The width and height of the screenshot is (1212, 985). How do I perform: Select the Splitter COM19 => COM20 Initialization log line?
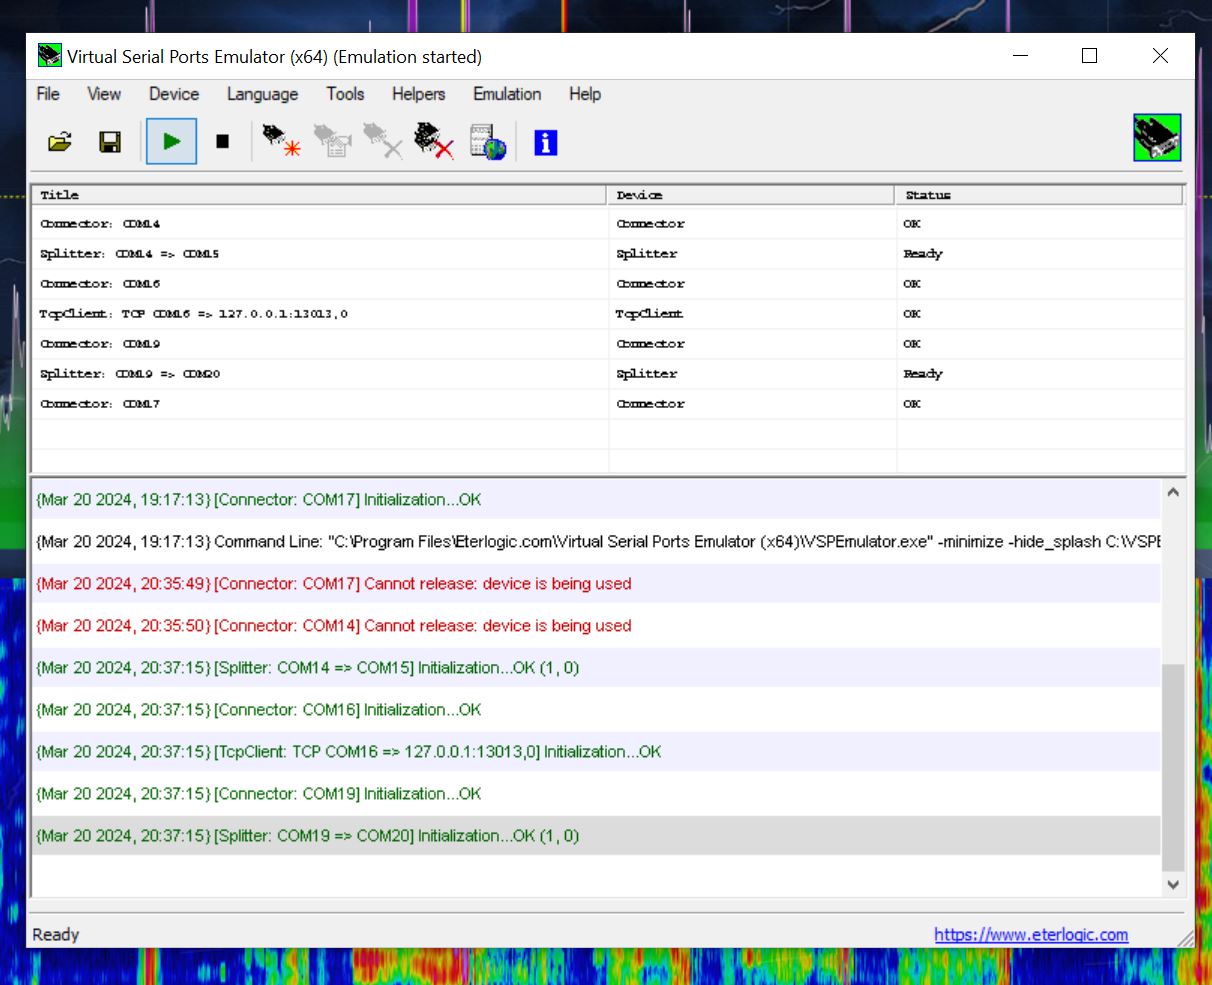pos(596,836)
